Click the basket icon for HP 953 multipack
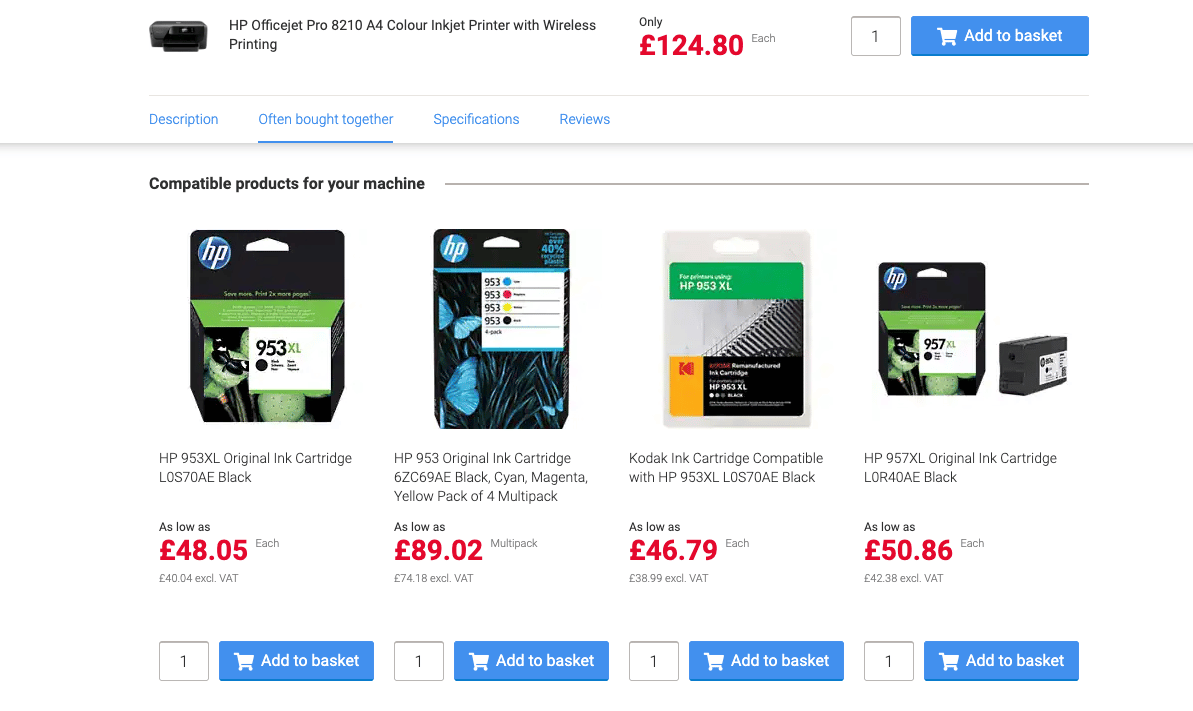Screen dimensions: 1193x711 478,661
